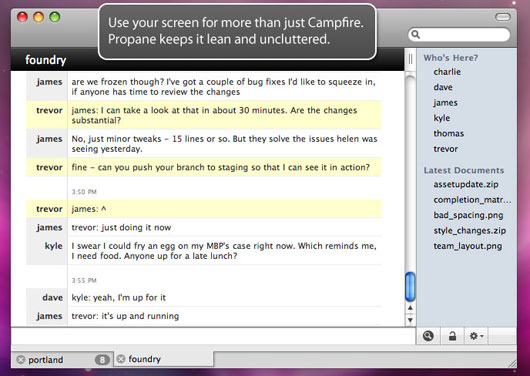
Task: Select dave in Who's Here list
Action: point(443,87)
